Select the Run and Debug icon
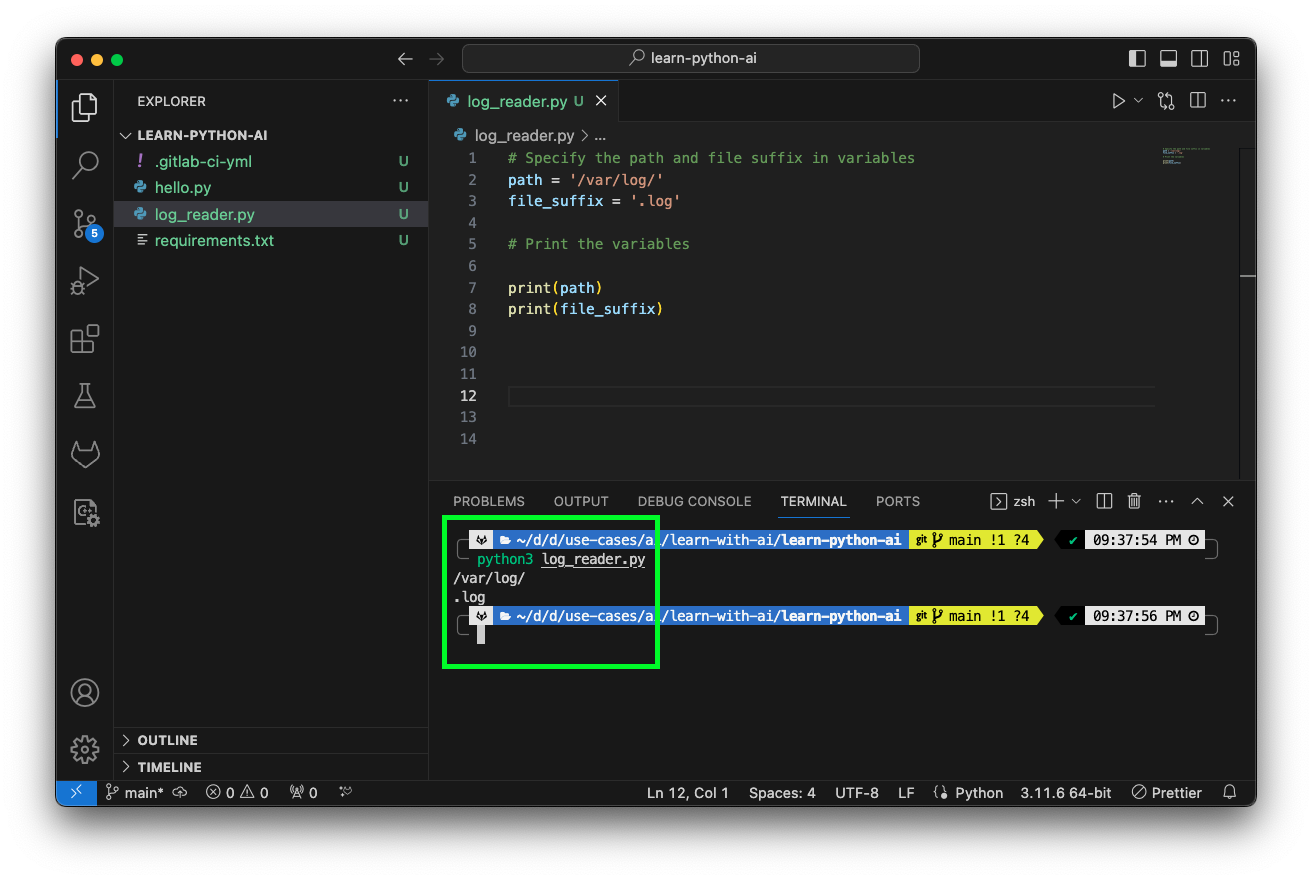Viewport: 1312px width, 880px height. click(x=85, y=281)
